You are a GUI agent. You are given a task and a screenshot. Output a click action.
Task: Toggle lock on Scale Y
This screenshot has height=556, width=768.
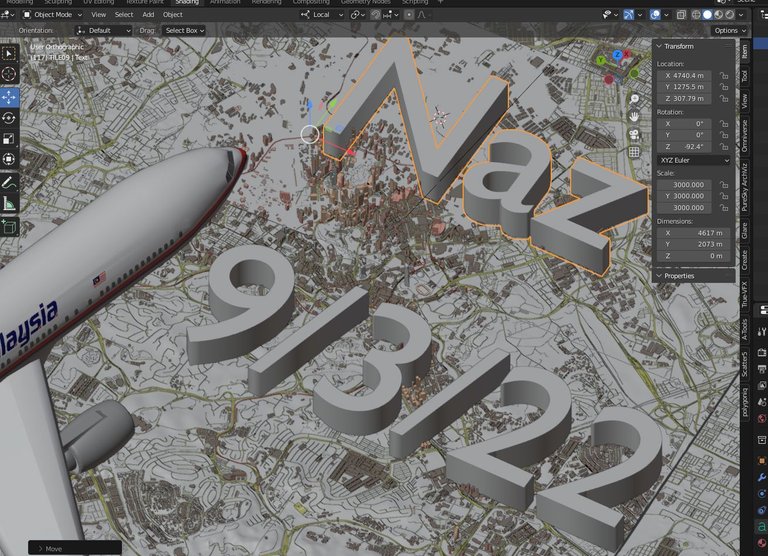coord(723,196)
